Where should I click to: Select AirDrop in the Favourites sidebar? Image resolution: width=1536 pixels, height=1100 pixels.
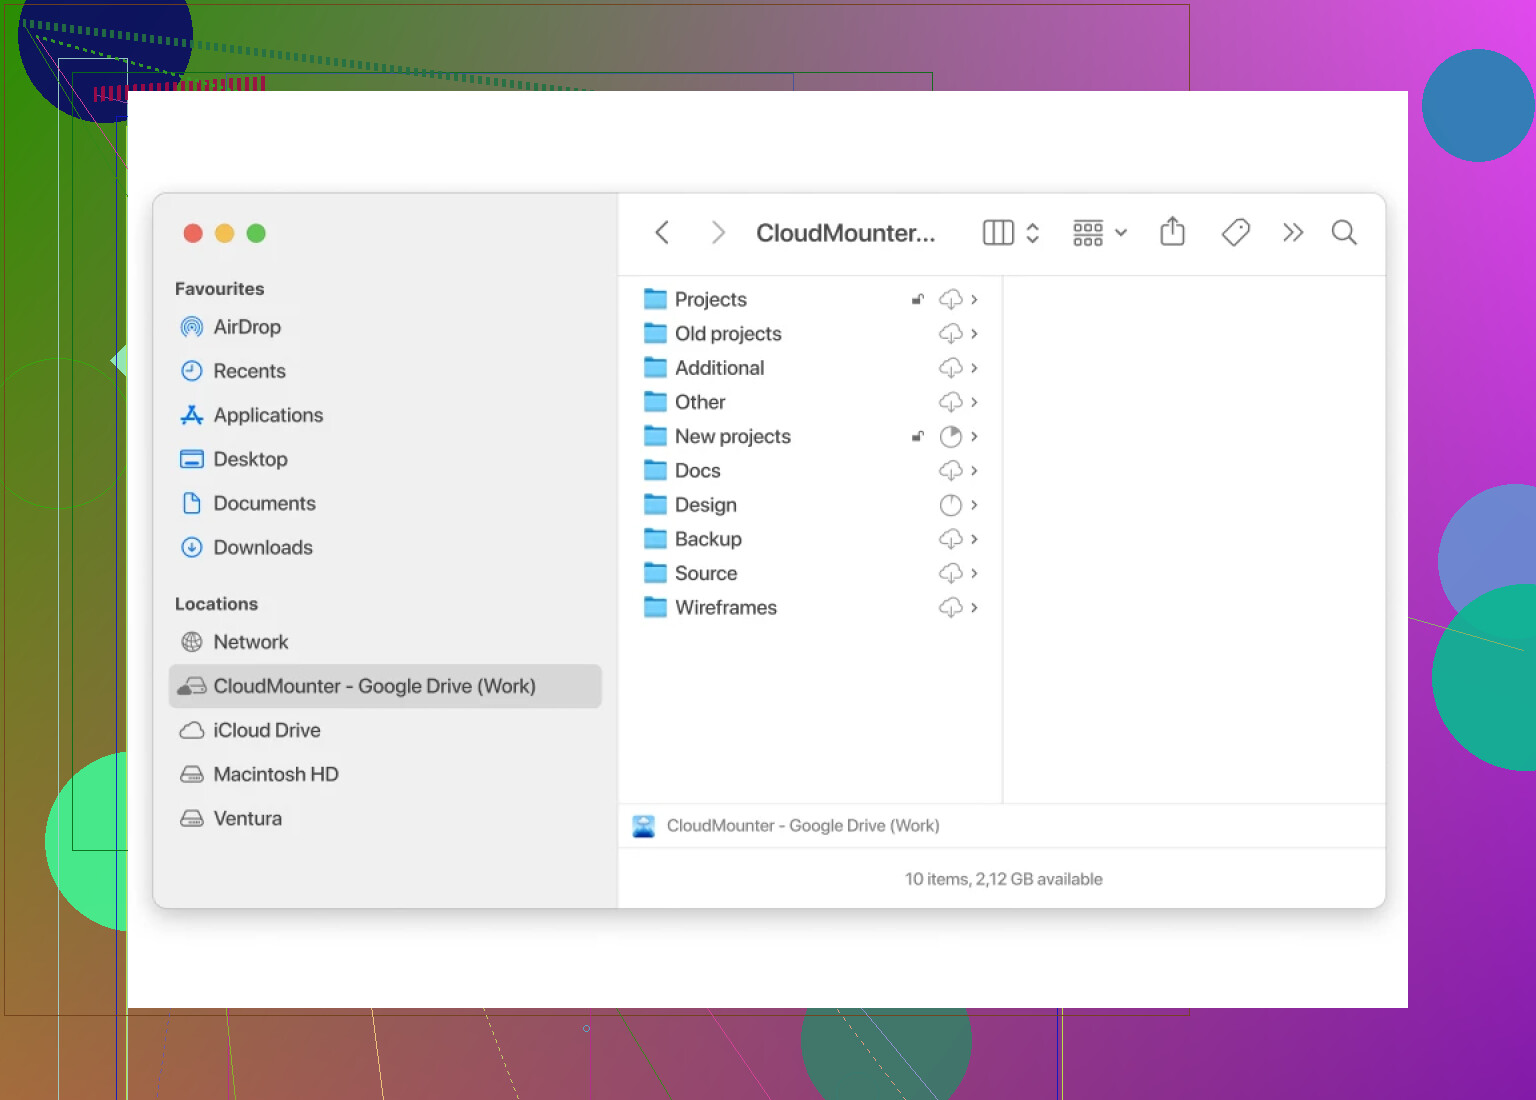tap(246, 327)
